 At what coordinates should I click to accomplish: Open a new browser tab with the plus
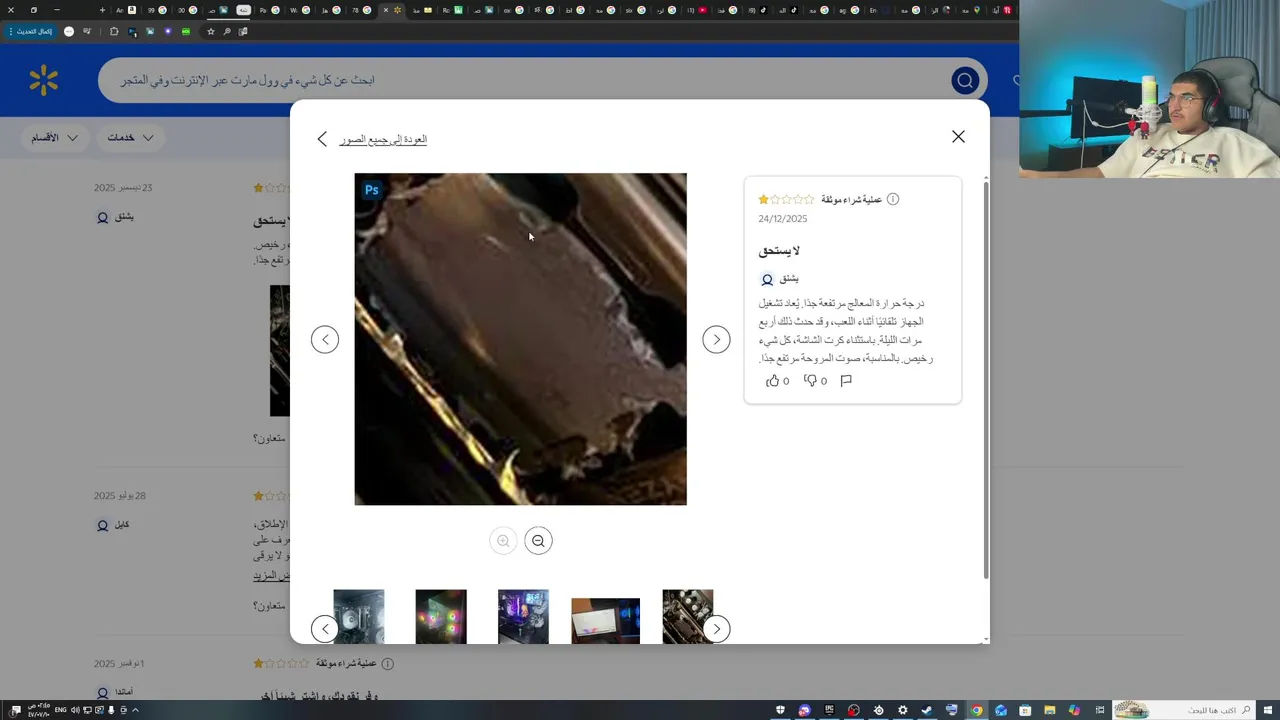coord(102,10)
